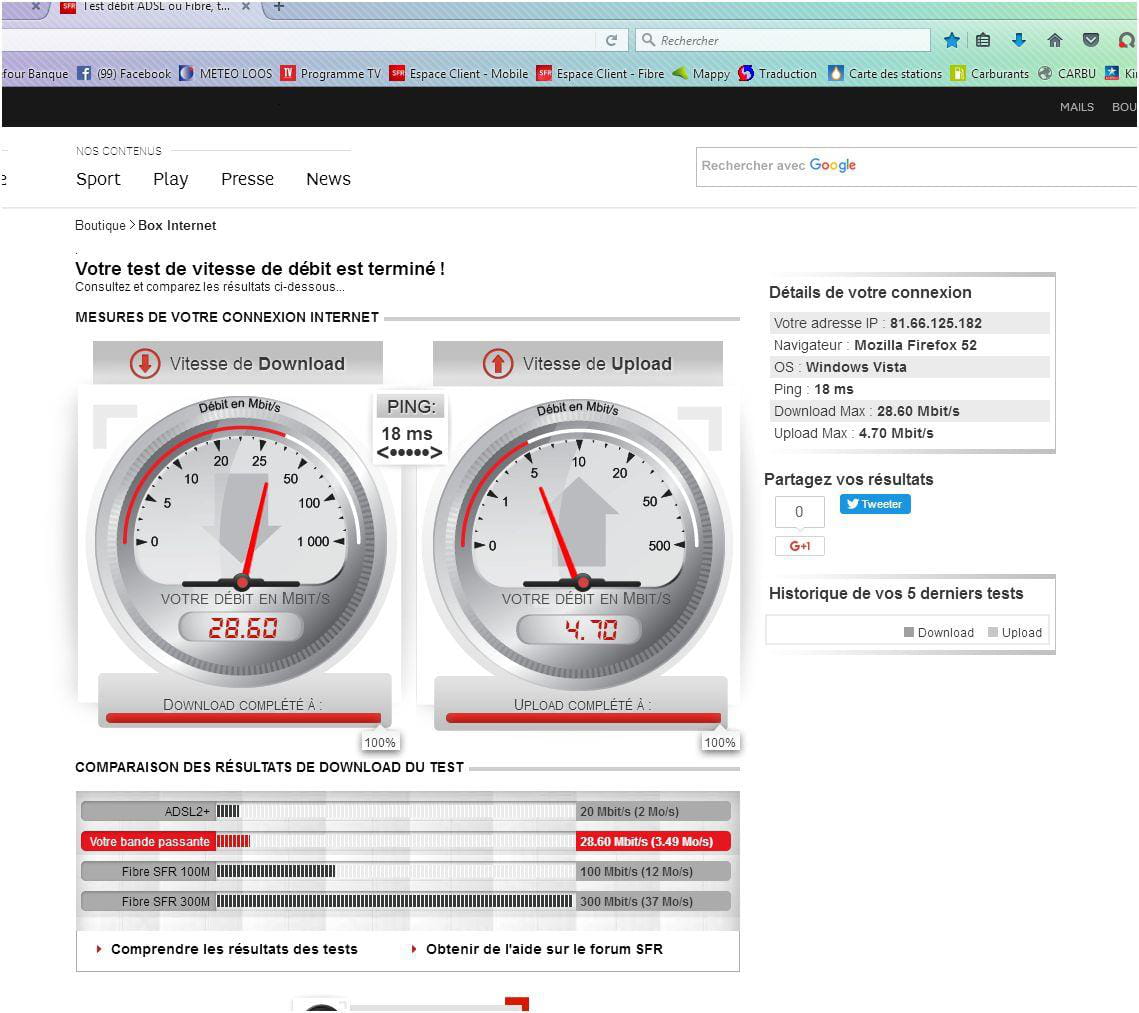Click the red download arrow icon
The image size is (1139, 1013).
click(145, 363)
